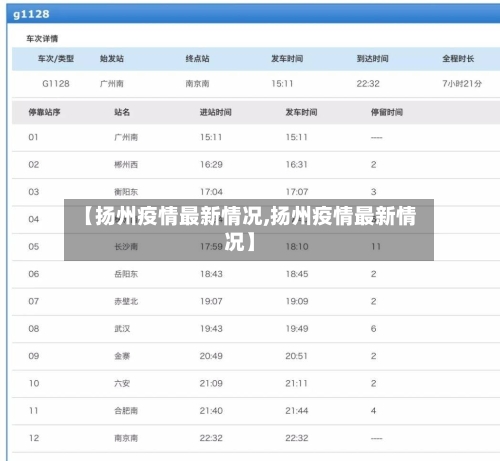Click the 停靠站序 column header

coord(44,112)
